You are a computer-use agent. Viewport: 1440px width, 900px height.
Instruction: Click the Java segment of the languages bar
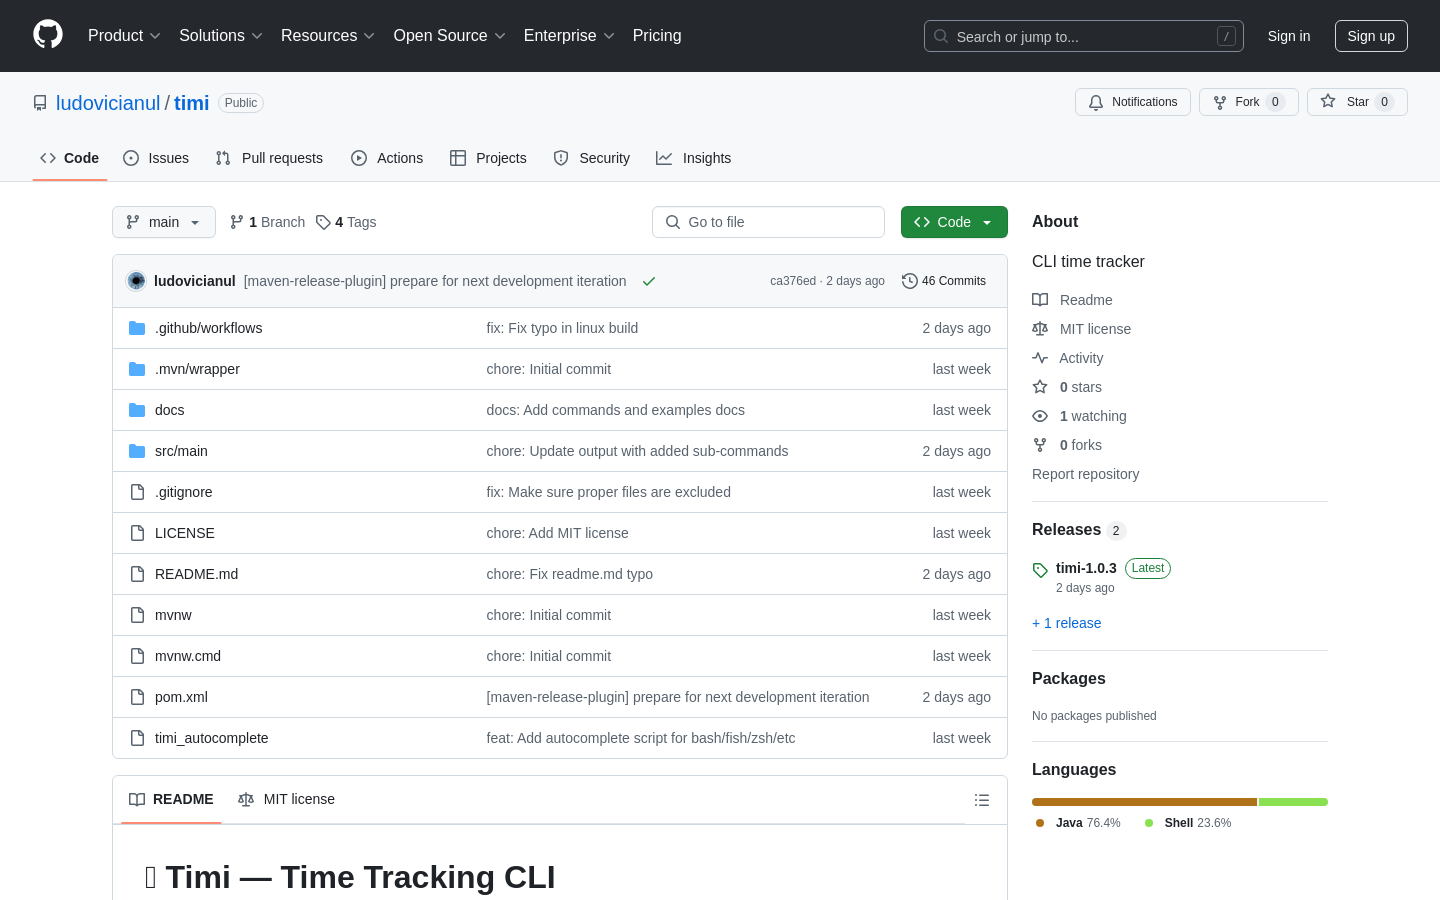pyautogui.click(x=1144, y=802)
